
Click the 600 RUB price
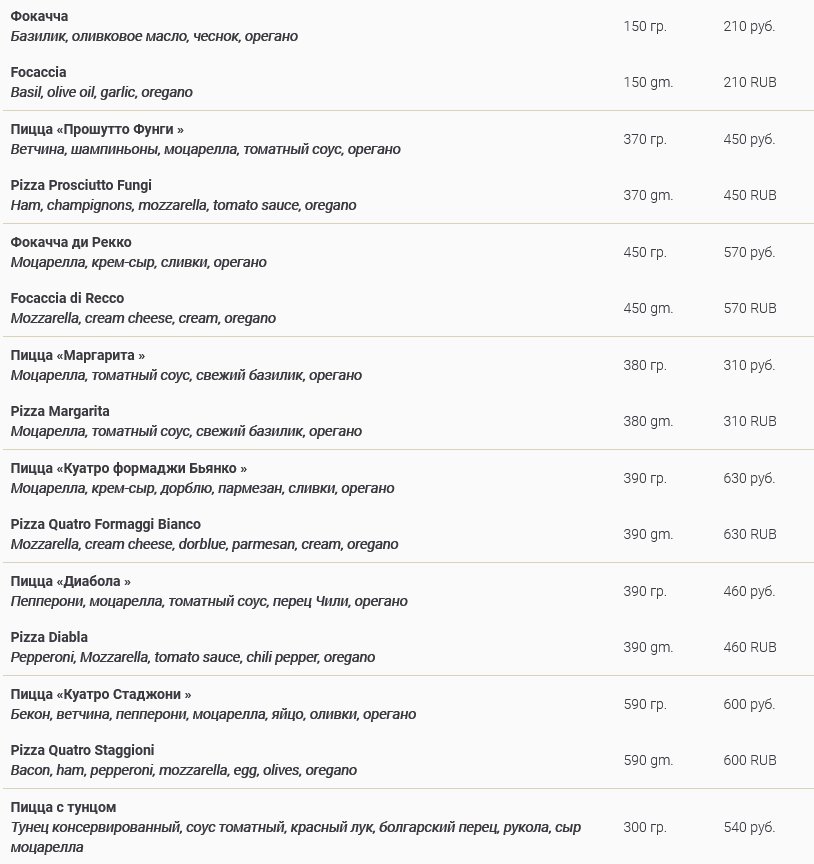[x=749, y=760]
